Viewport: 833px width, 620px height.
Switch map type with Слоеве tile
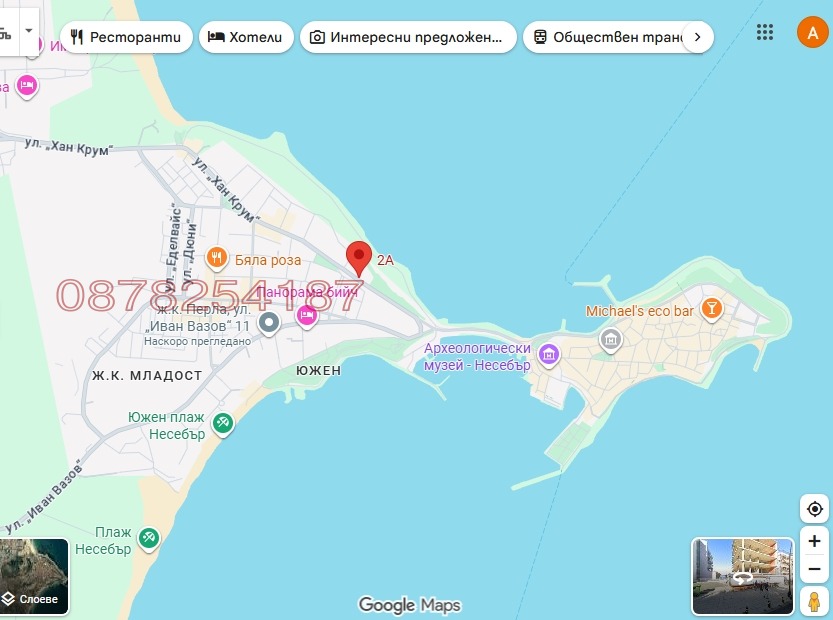34,576
